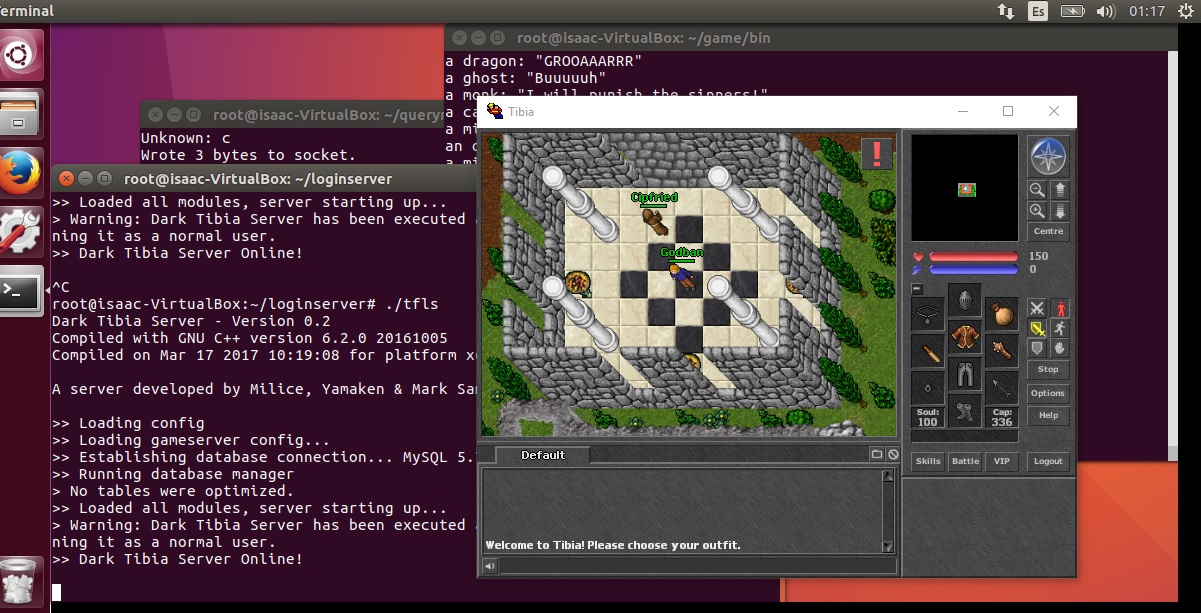Click the Soul 100 counter
The width and height of the screenshot is (1201, 613).
pos(928,417)
